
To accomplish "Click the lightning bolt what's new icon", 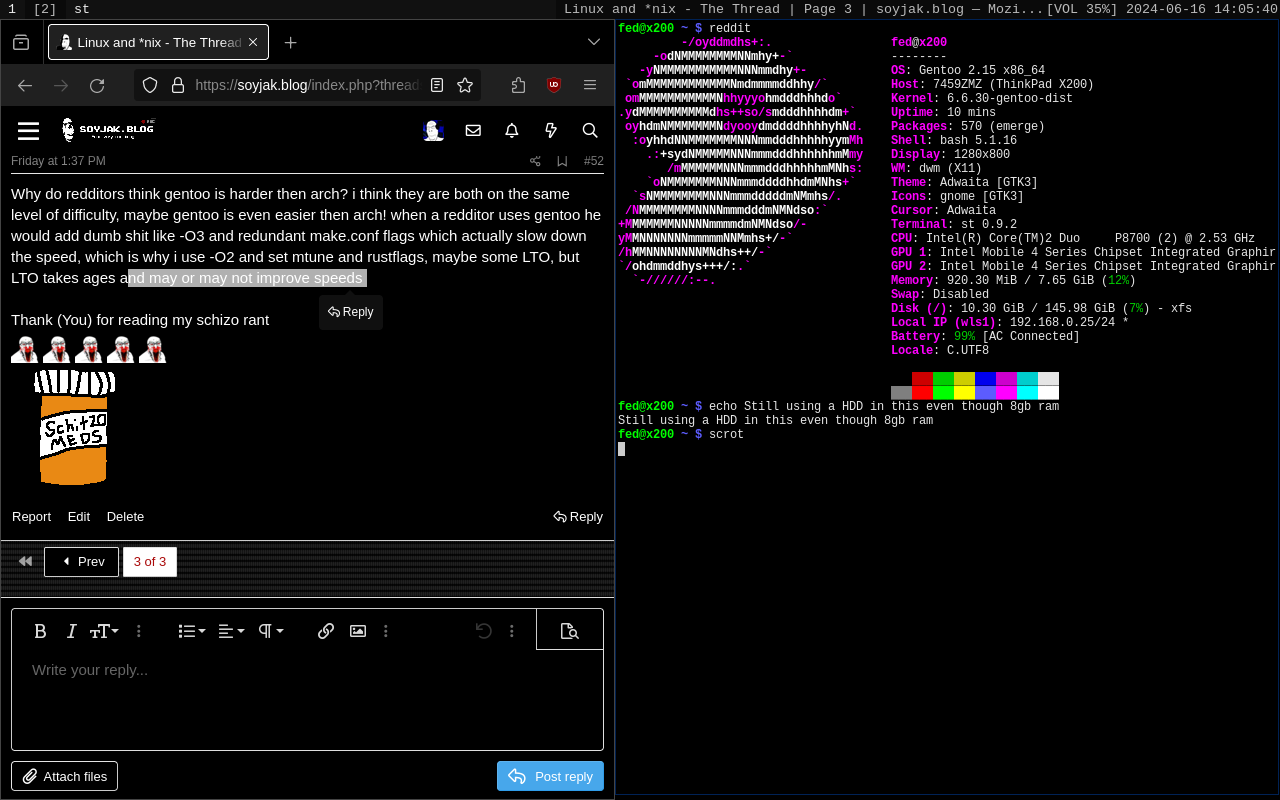I will click(x=551, y=130).
